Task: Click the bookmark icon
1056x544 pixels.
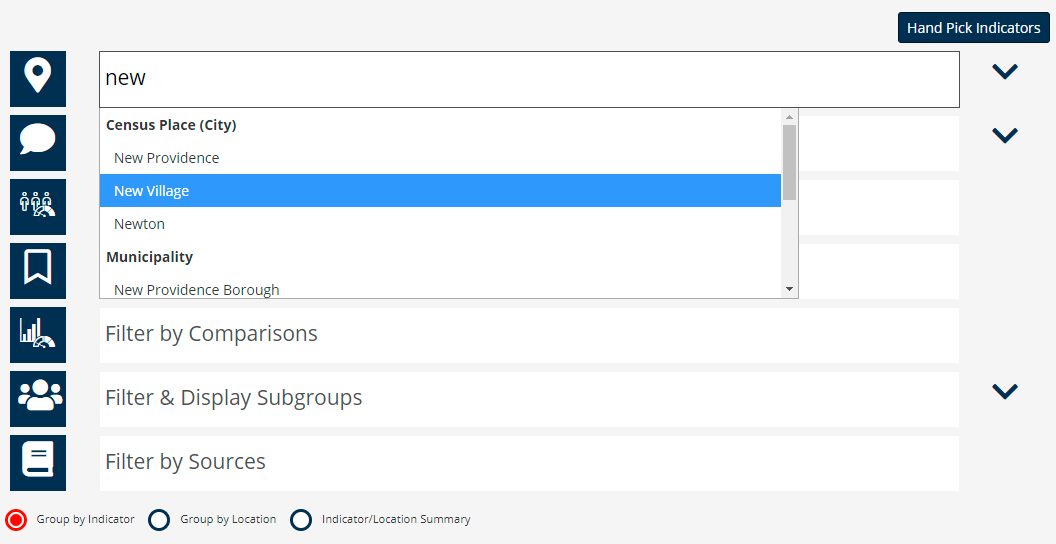Action: (x=38, y=271)
